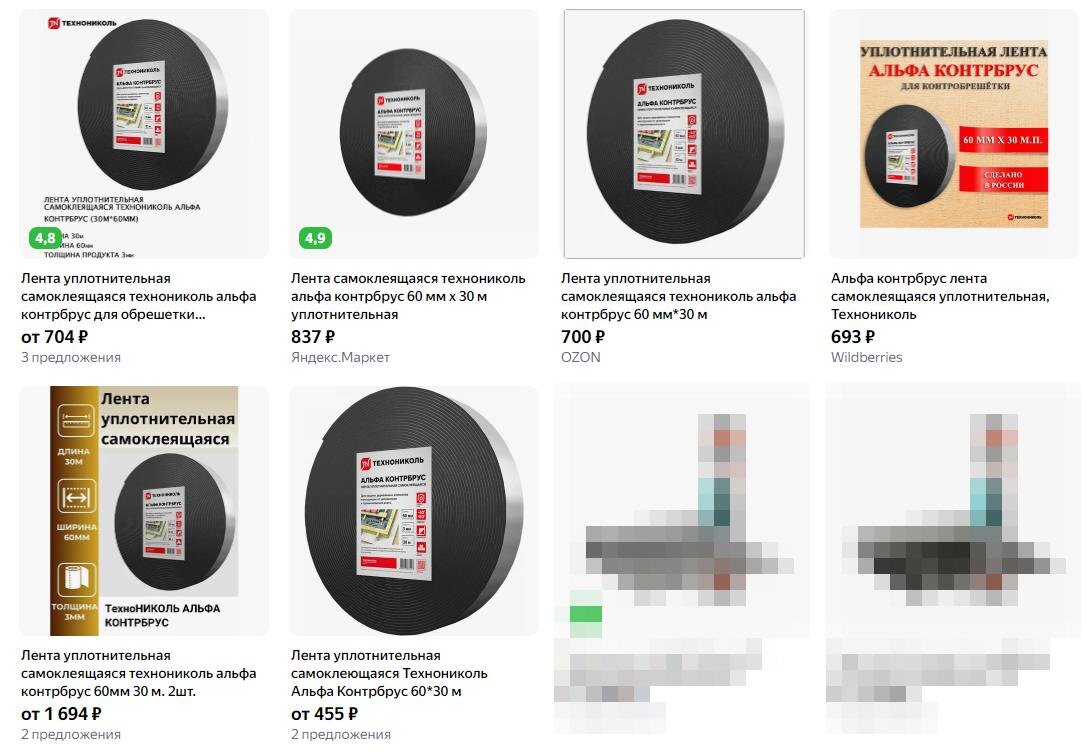Click the OZON seller label
Viewport: 1086px width, 754px height.
[580, 357]
